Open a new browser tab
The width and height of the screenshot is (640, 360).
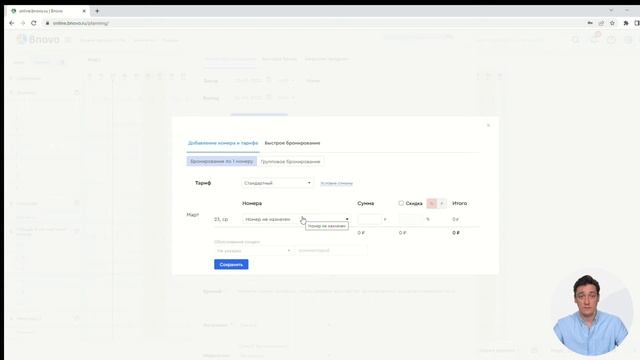[x=97, y=11]
